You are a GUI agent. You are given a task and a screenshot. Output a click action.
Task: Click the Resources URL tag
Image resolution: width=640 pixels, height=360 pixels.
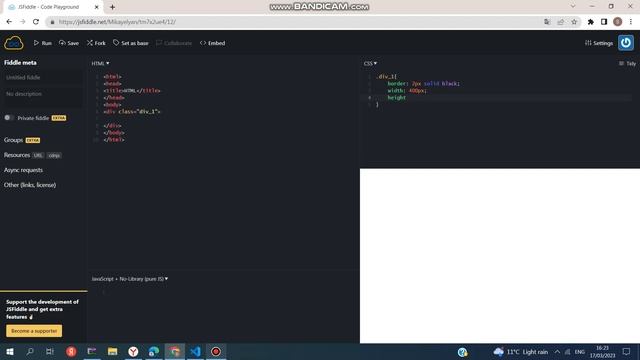click(38, 156)
